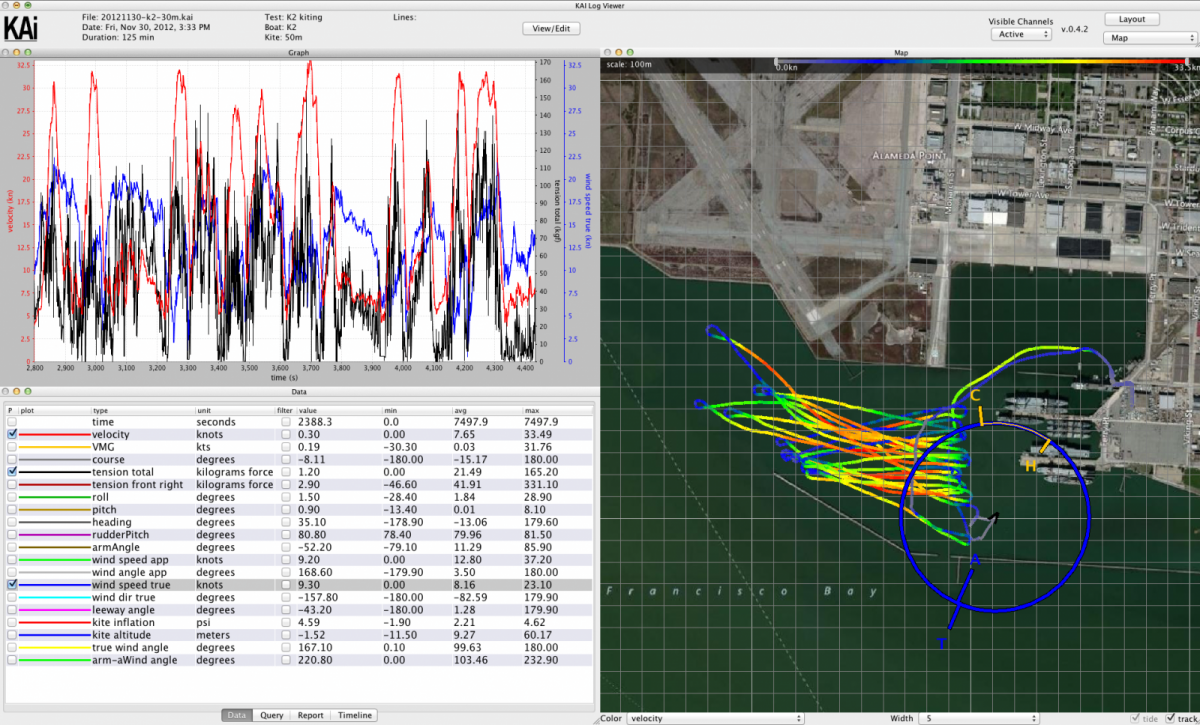Click the course unit cell degrees
Viewport: 1200px width, 725px height.
coord(216,460)
